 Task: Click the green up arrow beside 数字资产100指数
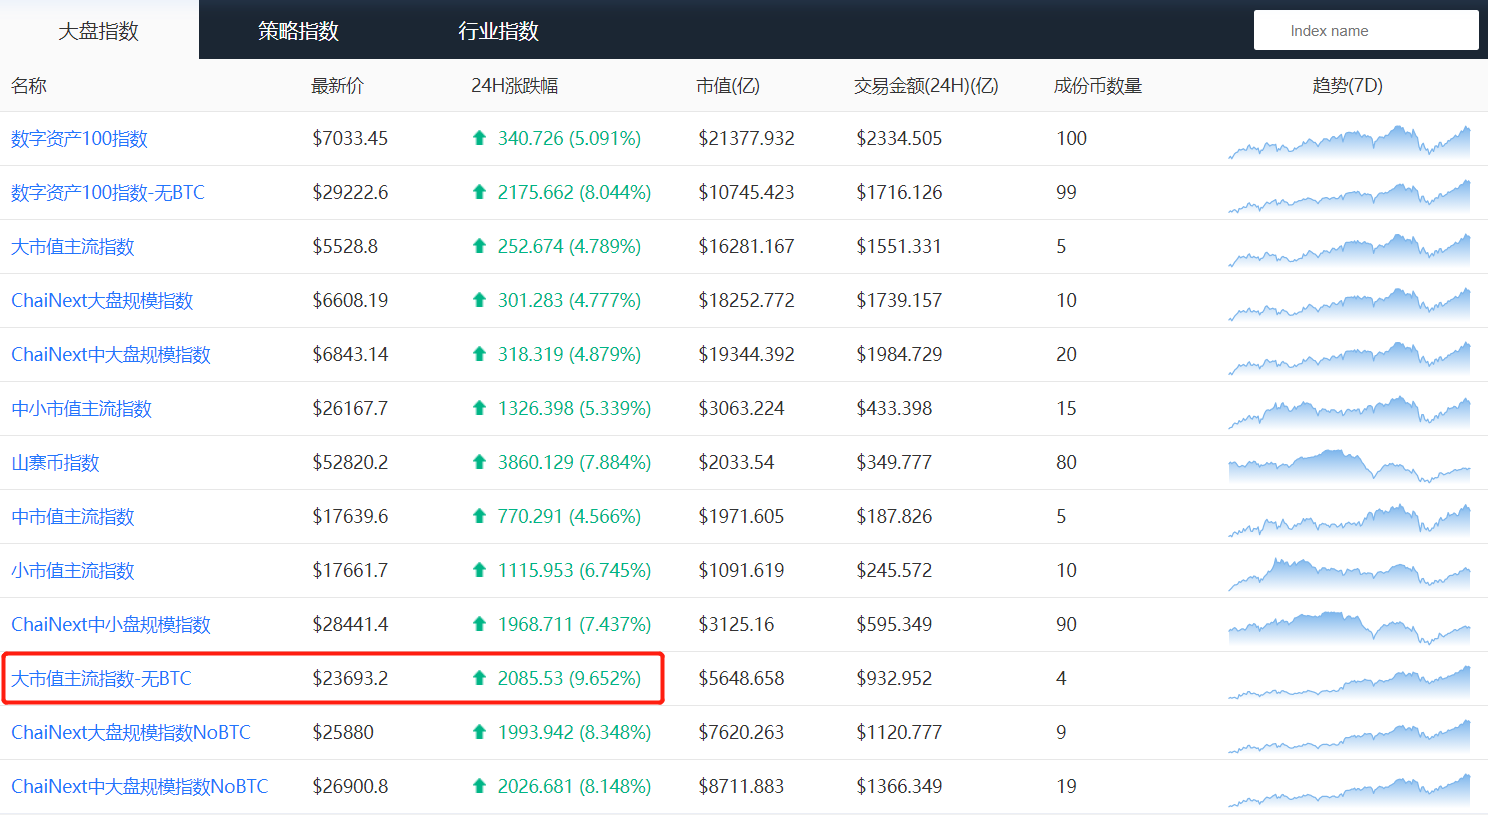[478, 138]
